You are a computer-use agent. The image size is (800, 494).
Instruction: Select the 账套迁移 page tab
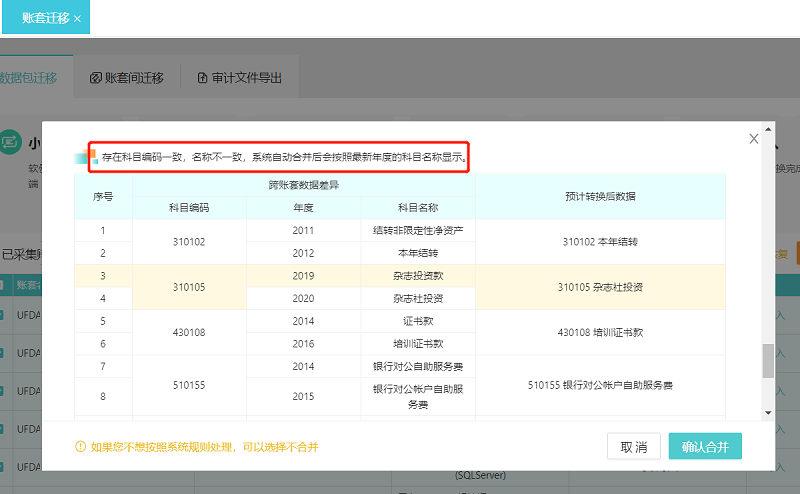[44, 18]
